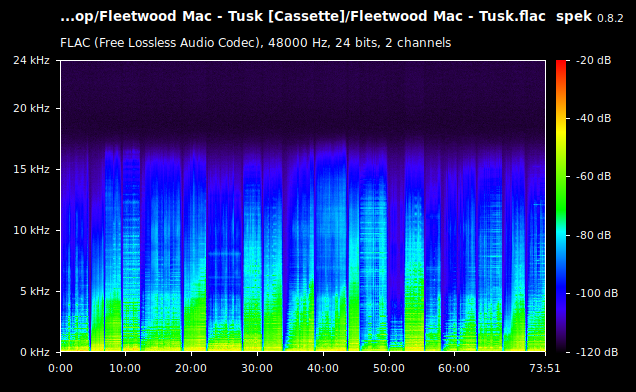Click the 20 kHz frequency axis label
636x392 pixels.
coord(31,108)
